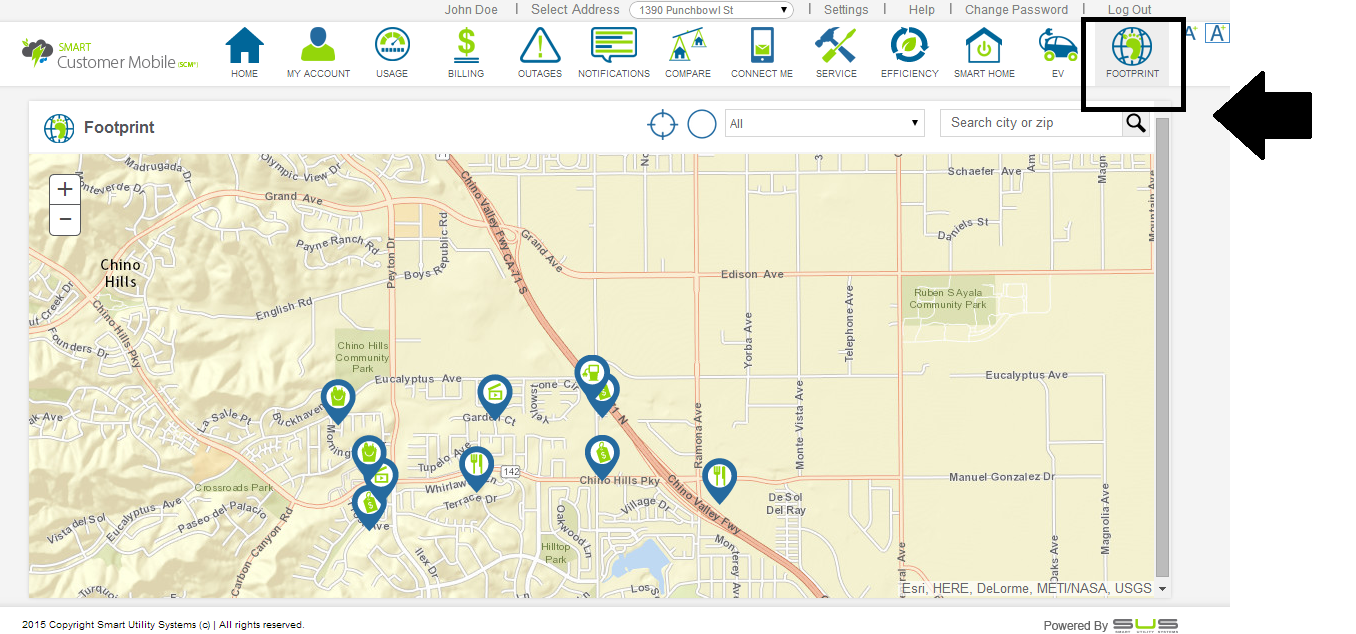
Task: Open the EV electric vehicle section
Action: pyautogui.click(x=1058, y=53)
